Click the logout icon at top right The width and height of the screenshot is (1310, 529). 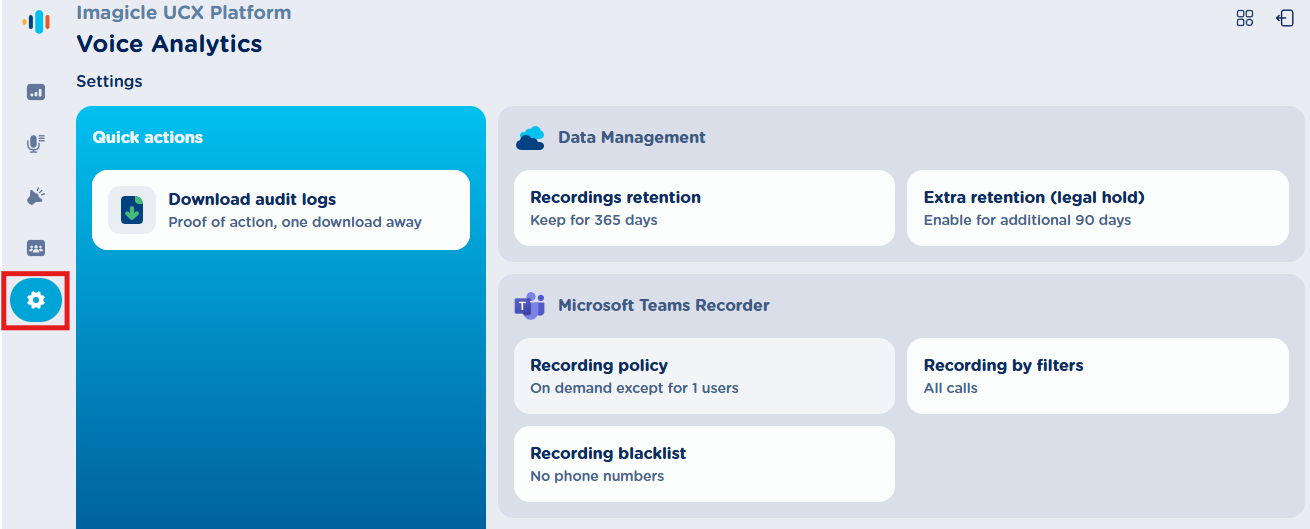tap(1286, 18)
